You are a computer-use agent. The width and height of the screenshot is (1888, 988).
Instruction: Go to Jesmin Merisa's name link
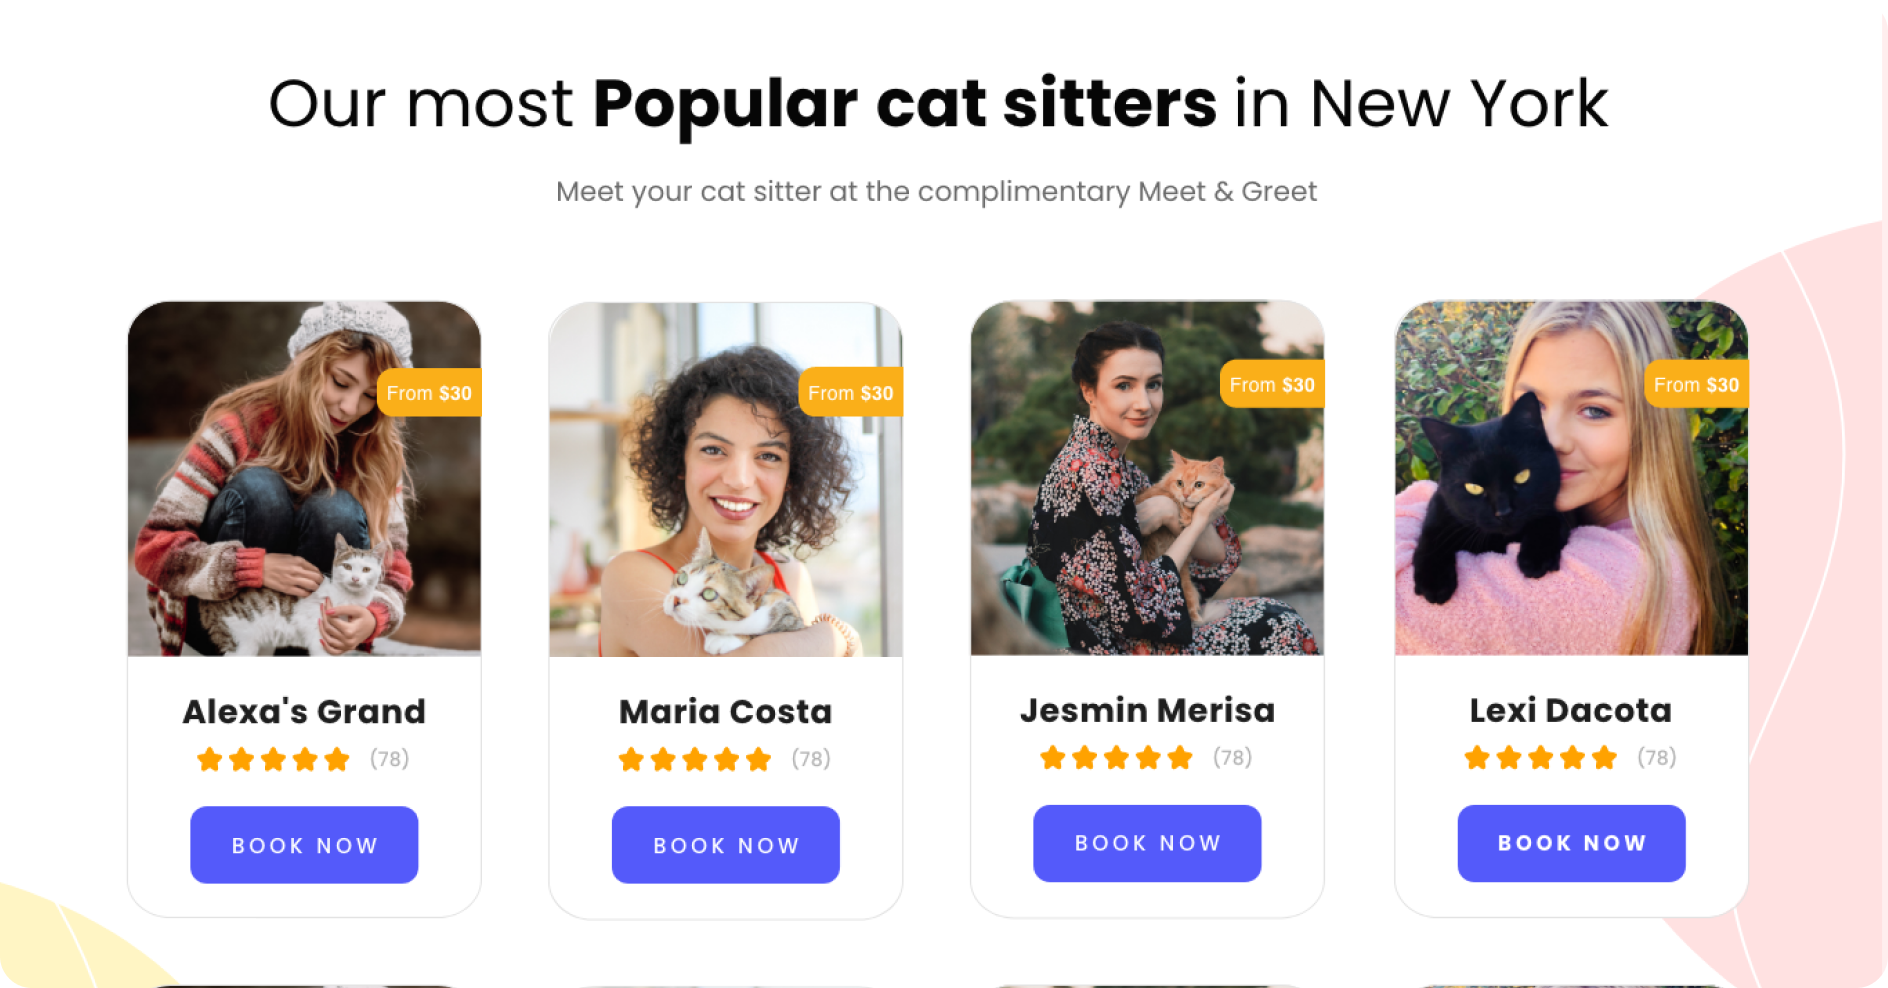coord(1147,710)
